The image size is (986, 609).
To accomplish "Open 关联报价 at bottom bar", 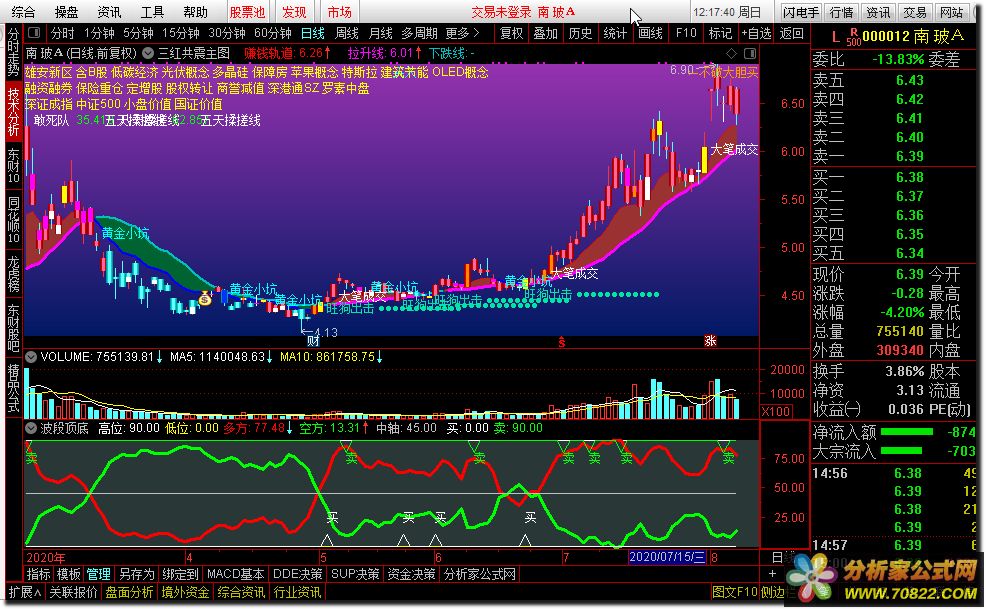I will pyautogui.click(x=73, y=592).
